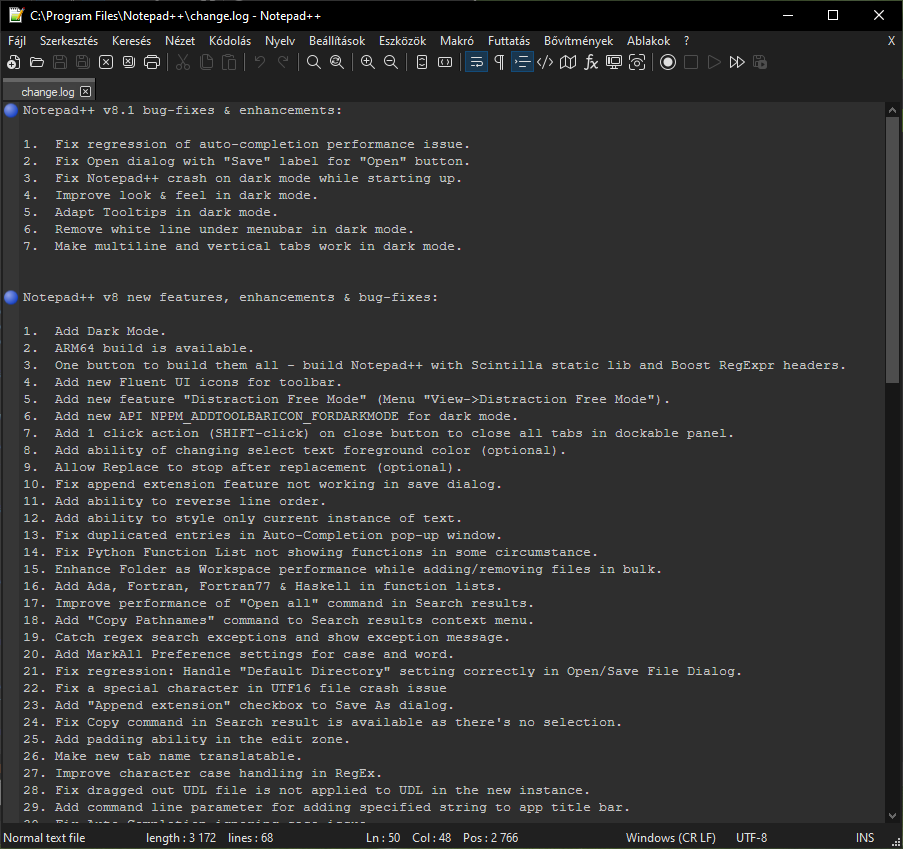Toggle show all characters pilcrow icon
Screen dimensions: 903x849
tap(499, 62)
